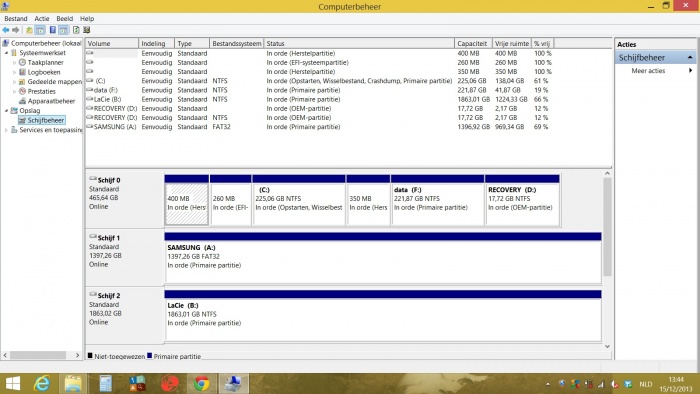
Task: Click the Primaire partitie blue legend swatch
Action: coord(150,356)
